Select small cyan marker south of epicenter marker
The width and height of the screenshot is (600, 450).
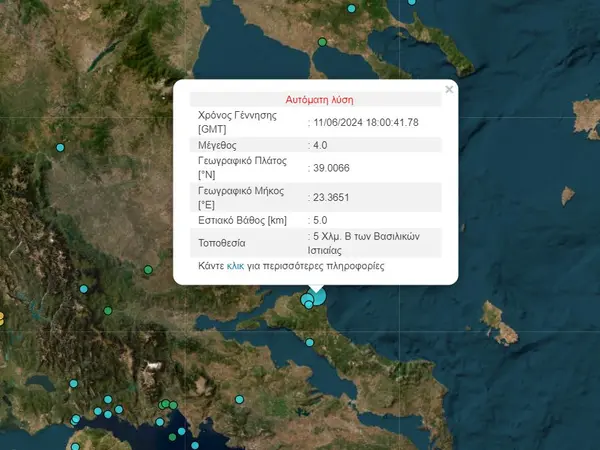[310, 343]
